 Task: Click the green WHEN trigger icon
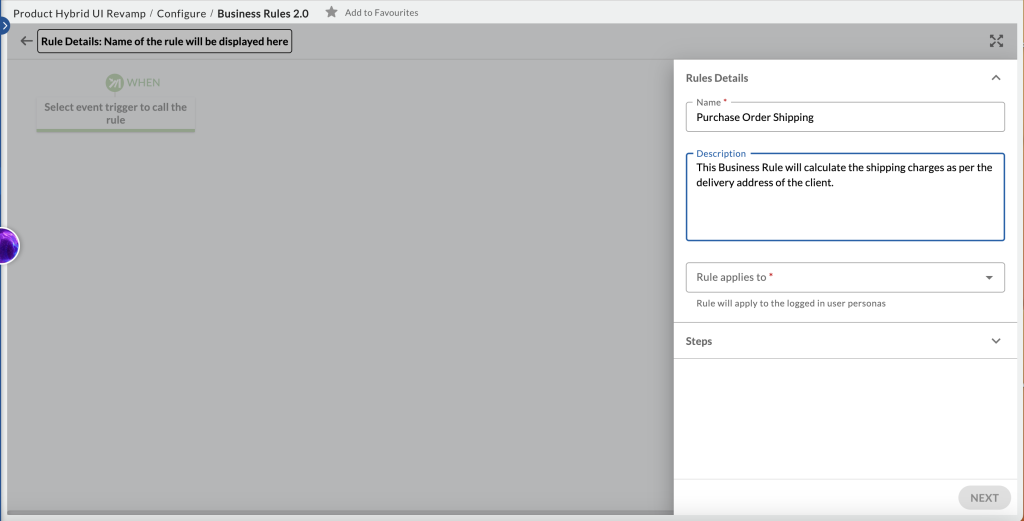[114, 82]
